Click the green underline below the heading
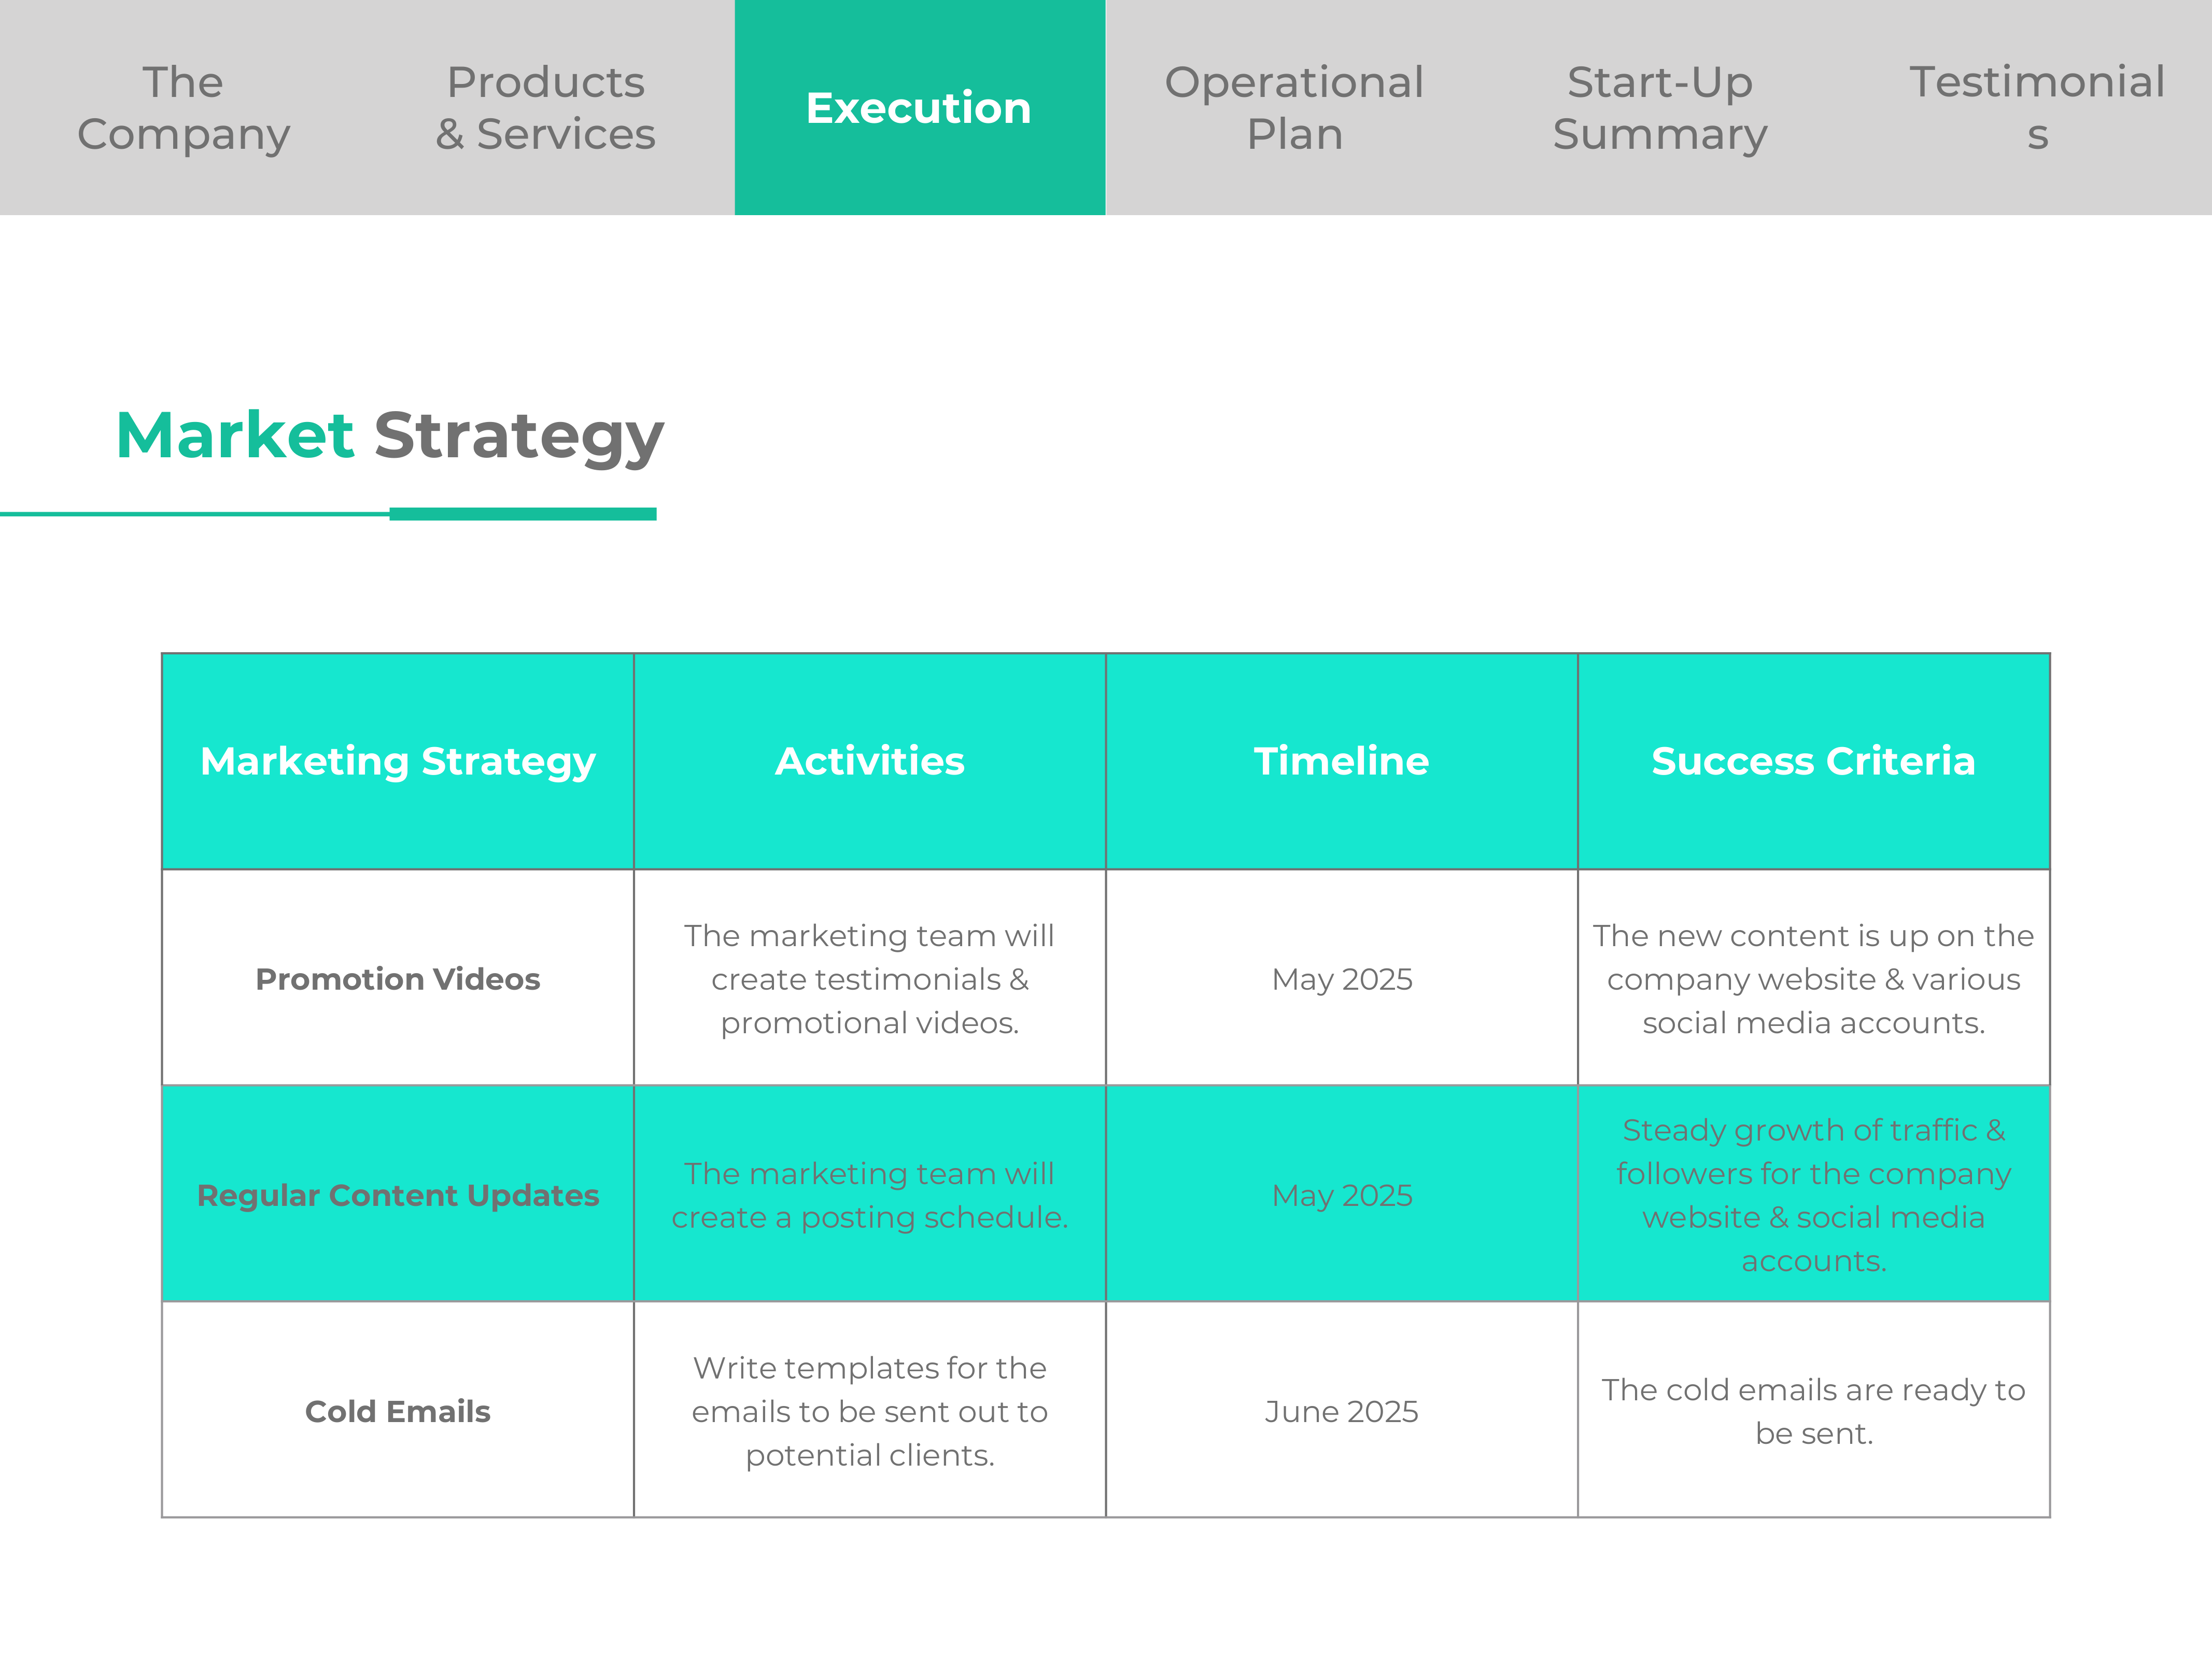The image size is (2212, 1659). pos(328,514)
